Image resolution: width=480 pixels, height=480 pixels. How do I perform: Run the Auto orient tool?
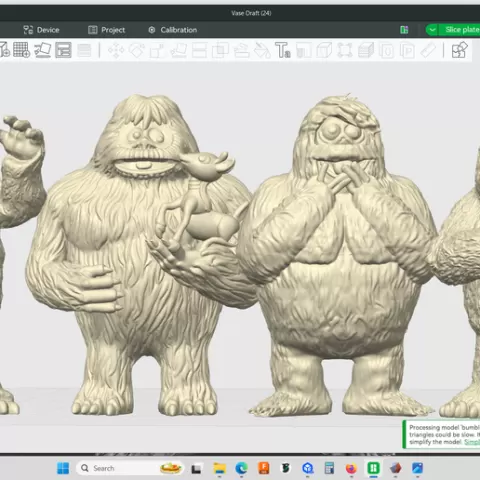43,50
